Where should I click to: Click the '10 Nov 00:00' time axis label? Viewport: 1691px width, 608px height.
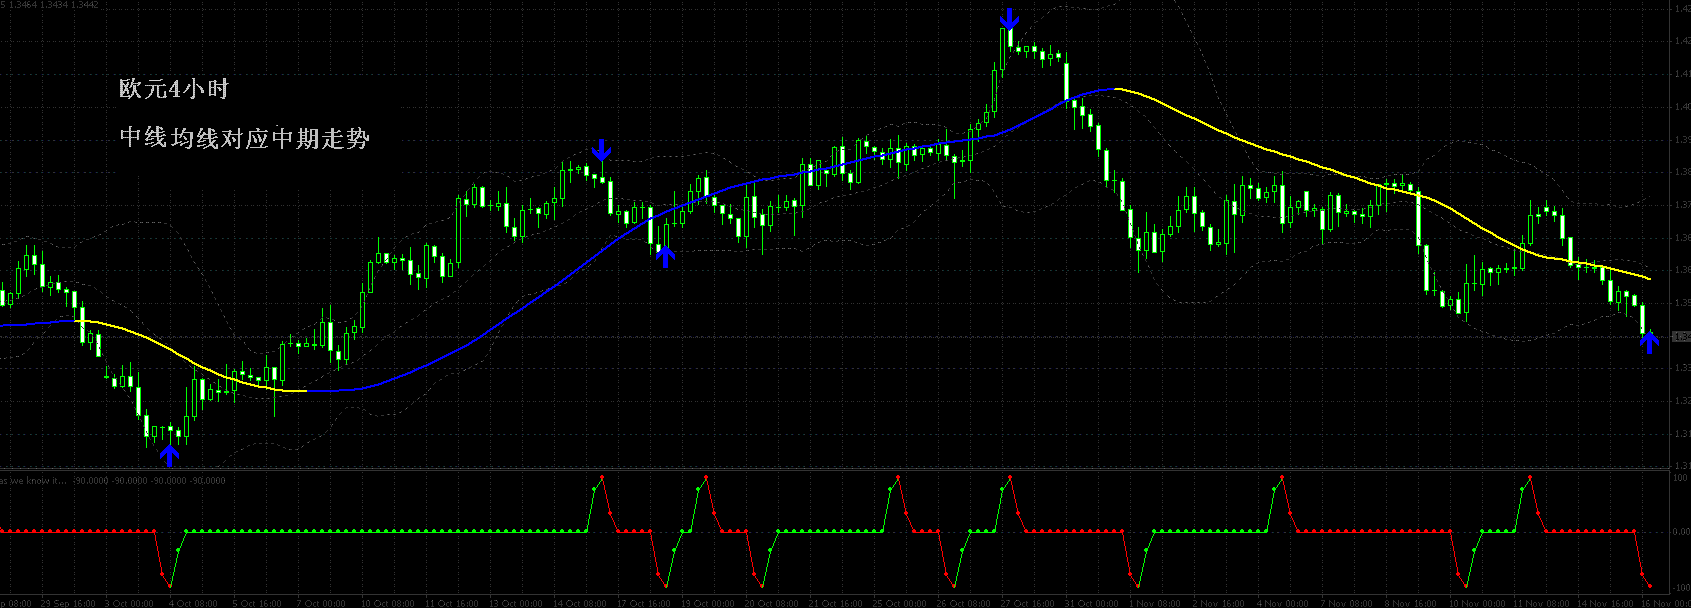pyautogui.click(x=1478, y=603)
